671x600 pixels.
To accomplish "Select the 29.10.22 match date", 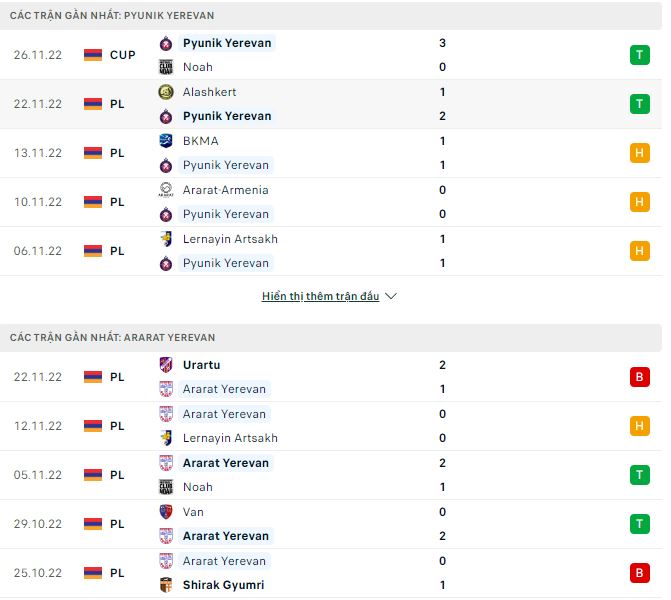I will [38, 524].
